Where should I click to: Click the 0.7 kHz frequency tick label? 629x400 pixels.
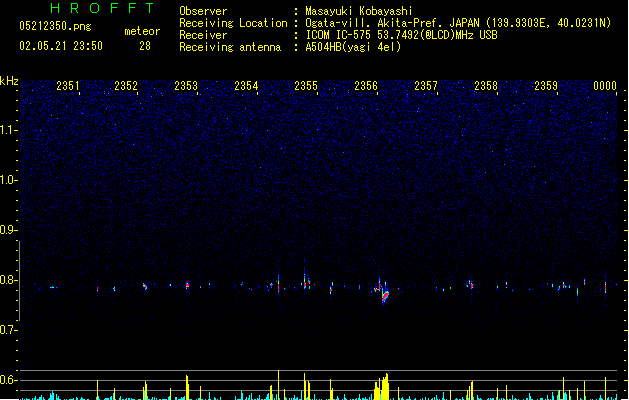9,330
